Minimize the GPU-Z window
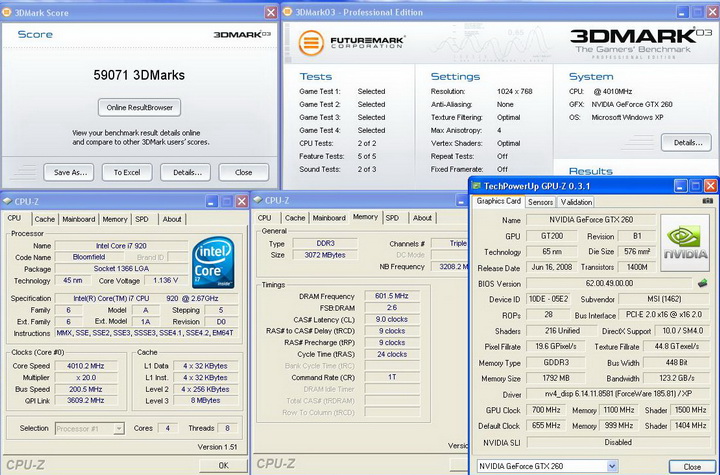 (x=681, y=186)
